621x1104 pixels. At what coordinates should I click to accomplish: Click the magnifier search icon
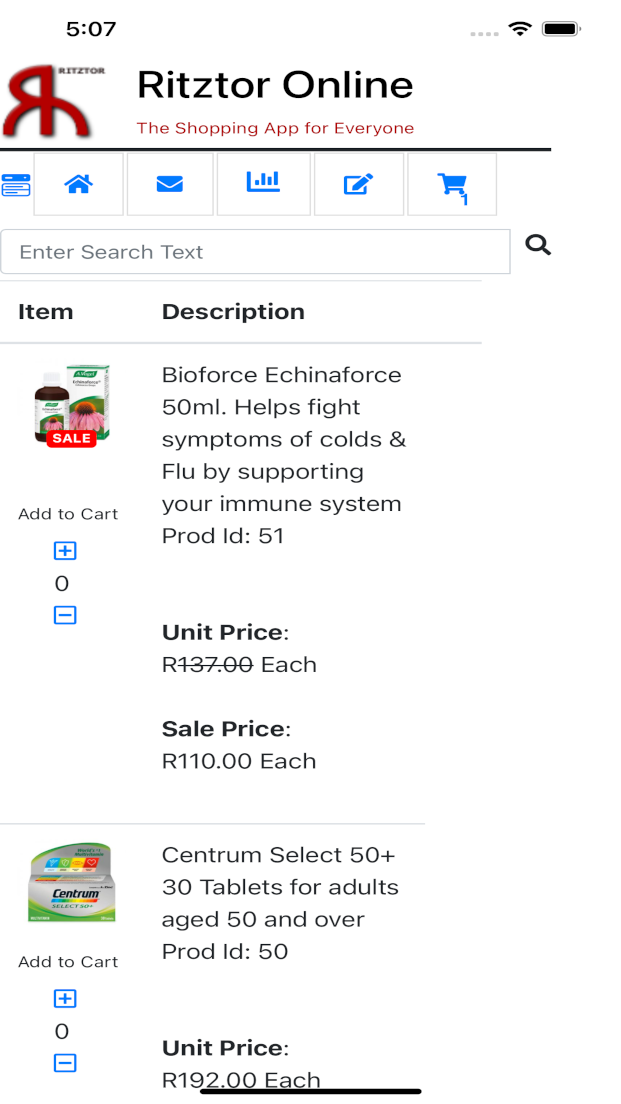coord(538,245)
